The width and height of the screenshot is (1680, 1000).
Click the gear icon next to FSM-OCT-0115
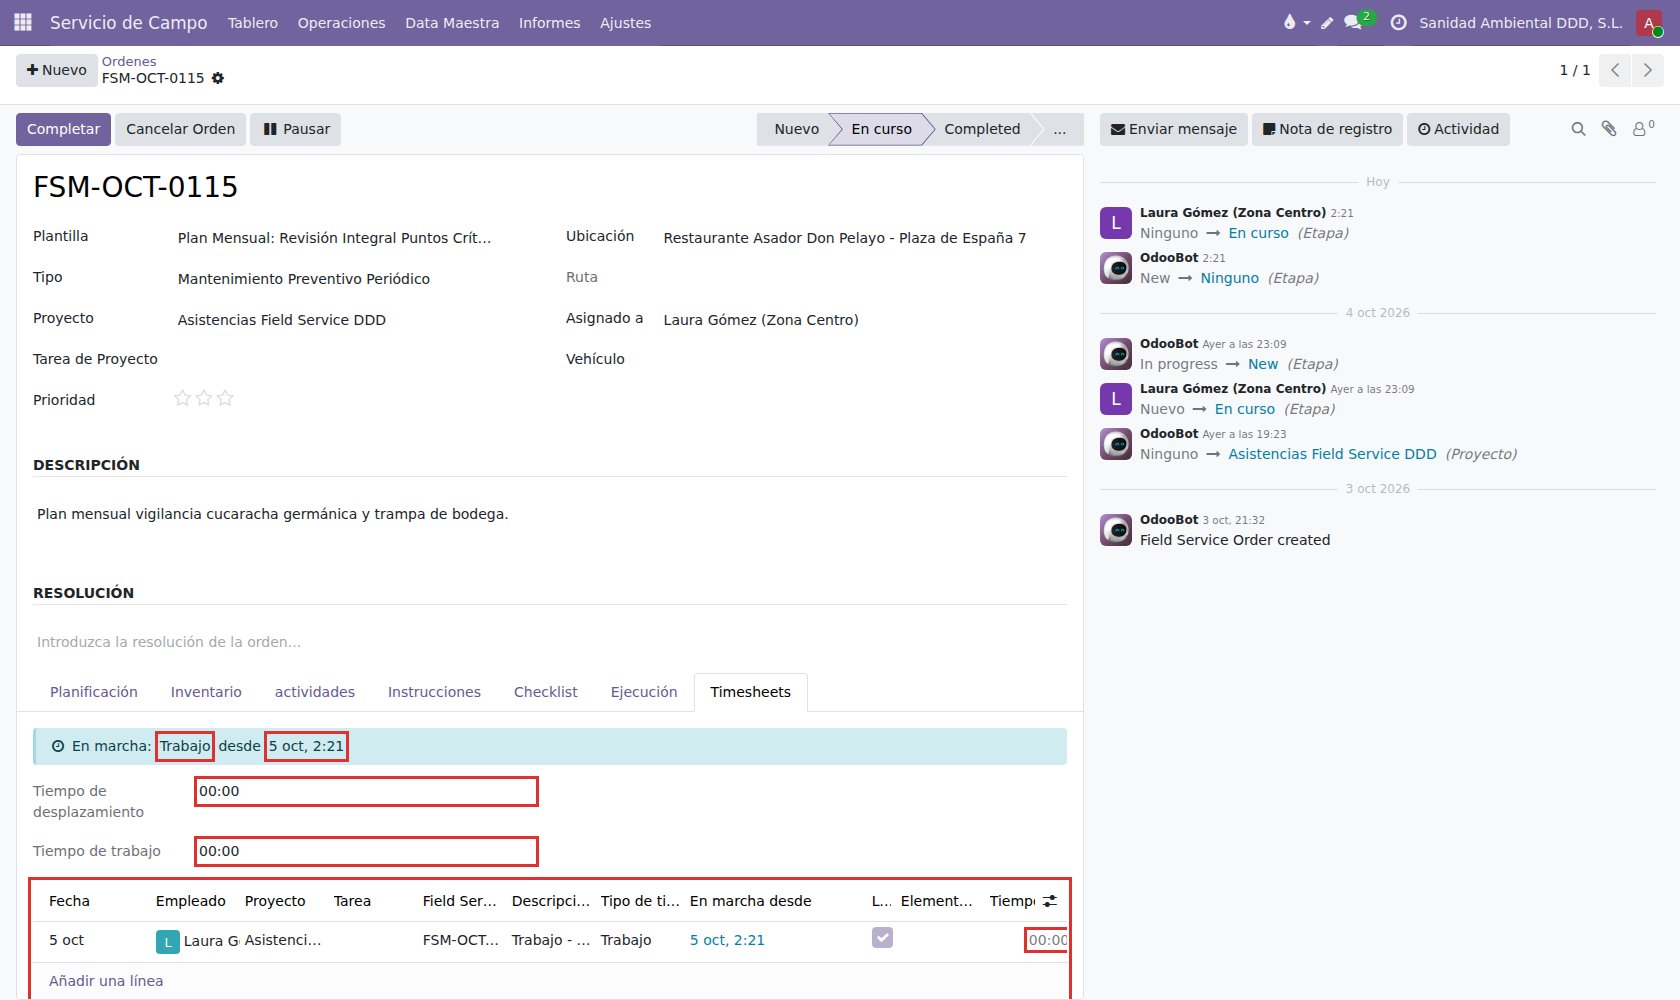coord(218,78)
